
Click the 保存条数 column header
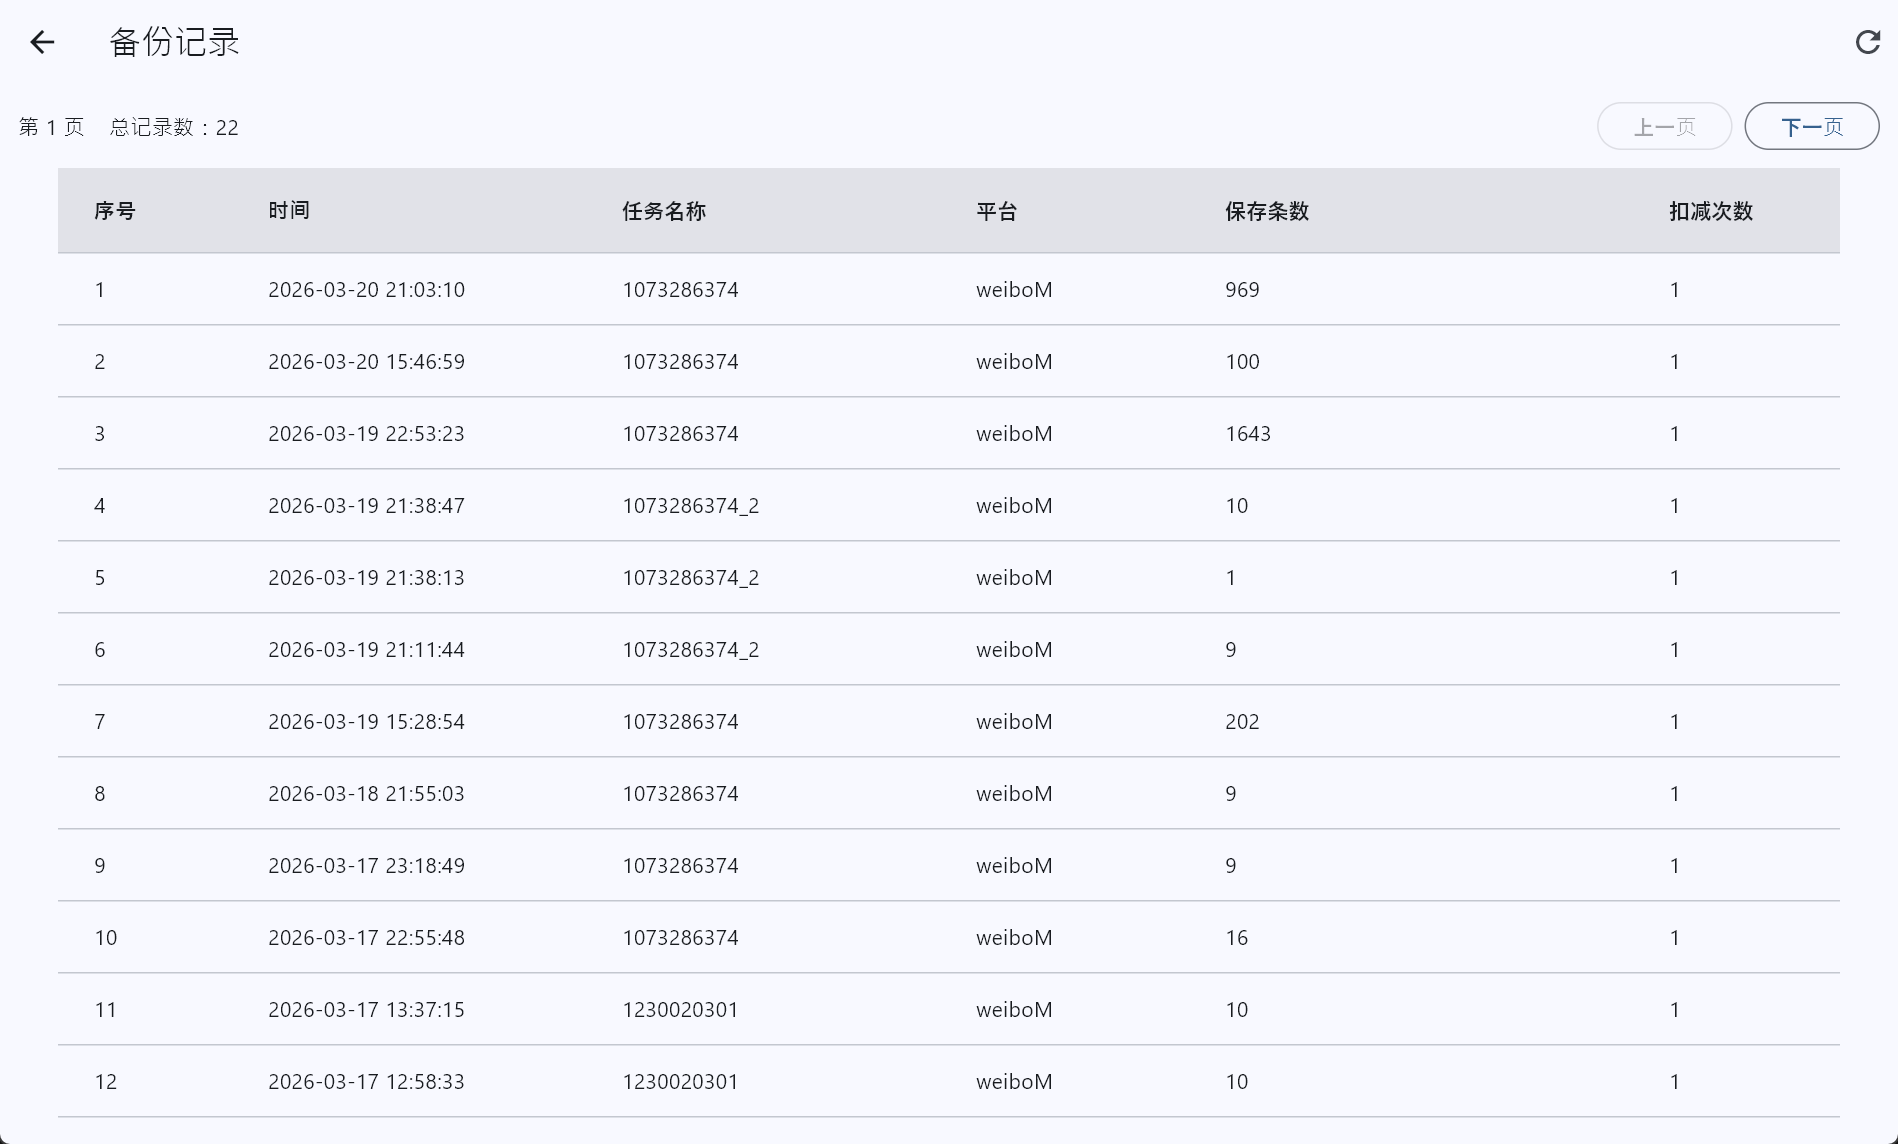click(x=1267, y=211)
